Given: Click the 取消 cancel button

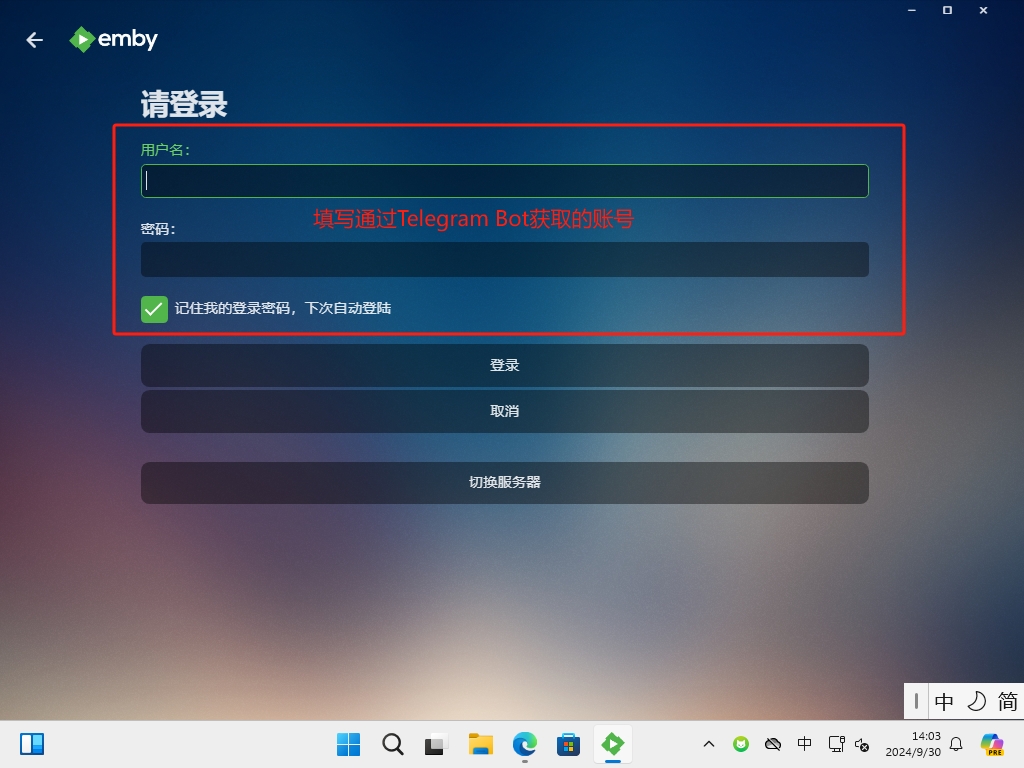Looking at the screenshot, I should point(504,411).
